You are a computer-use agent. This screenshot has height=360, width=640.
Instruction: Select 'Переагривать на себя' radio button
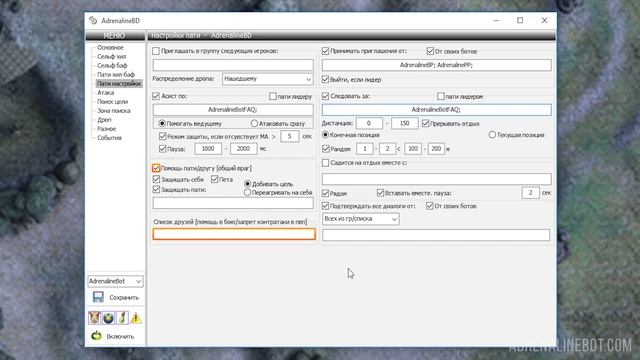[x=247, y=192]
